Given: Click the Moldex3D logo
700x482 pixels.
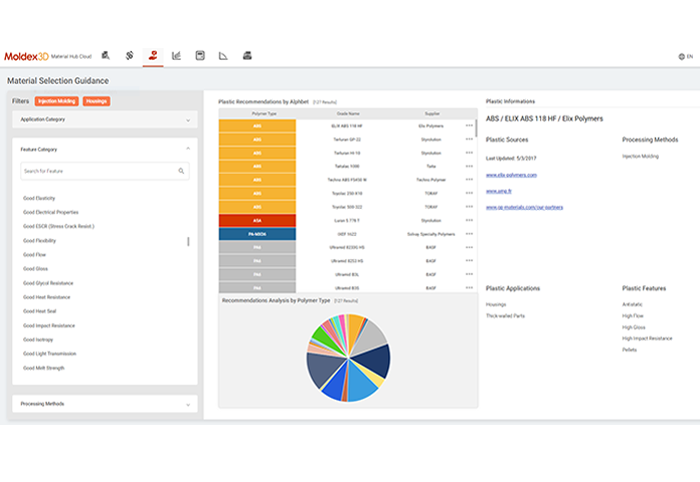Looking at the screenshot, I should [26, 56].
